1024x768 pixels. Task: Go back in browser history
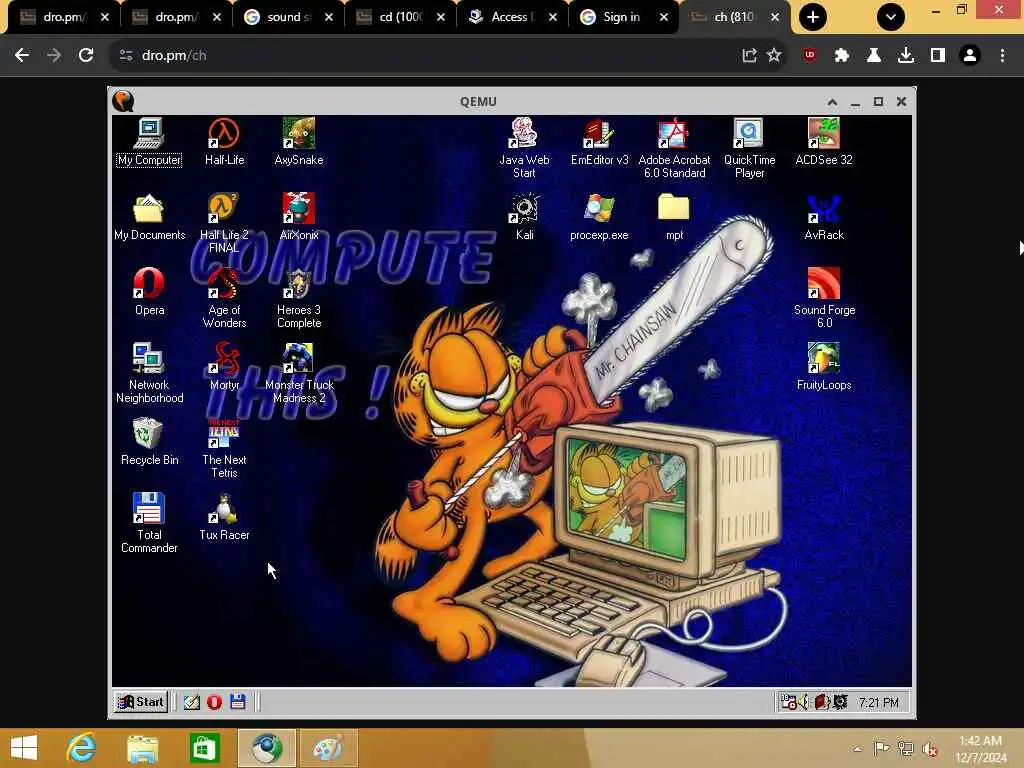tap(22, 56)
